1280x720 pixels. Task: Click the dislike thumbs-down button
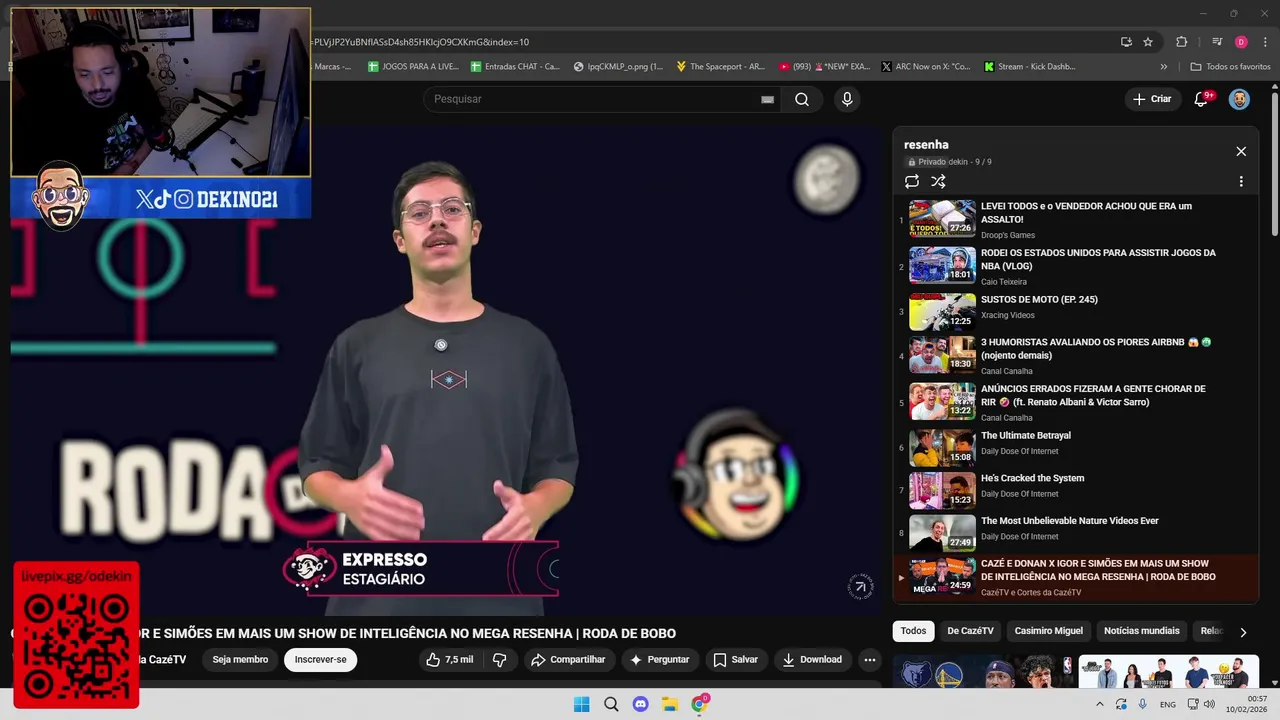click(499, 659)
